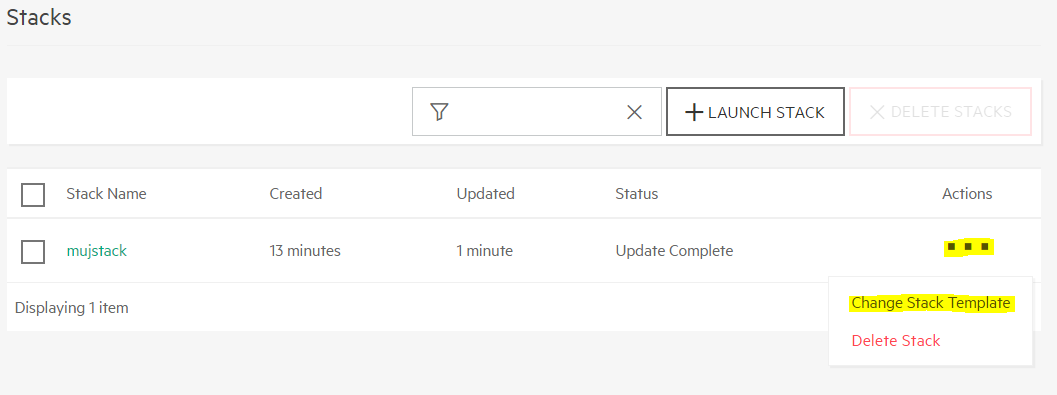This screenshot has height=395, width=1057.
Task: Check the box next to mujstack
Action: pos(33,251)
